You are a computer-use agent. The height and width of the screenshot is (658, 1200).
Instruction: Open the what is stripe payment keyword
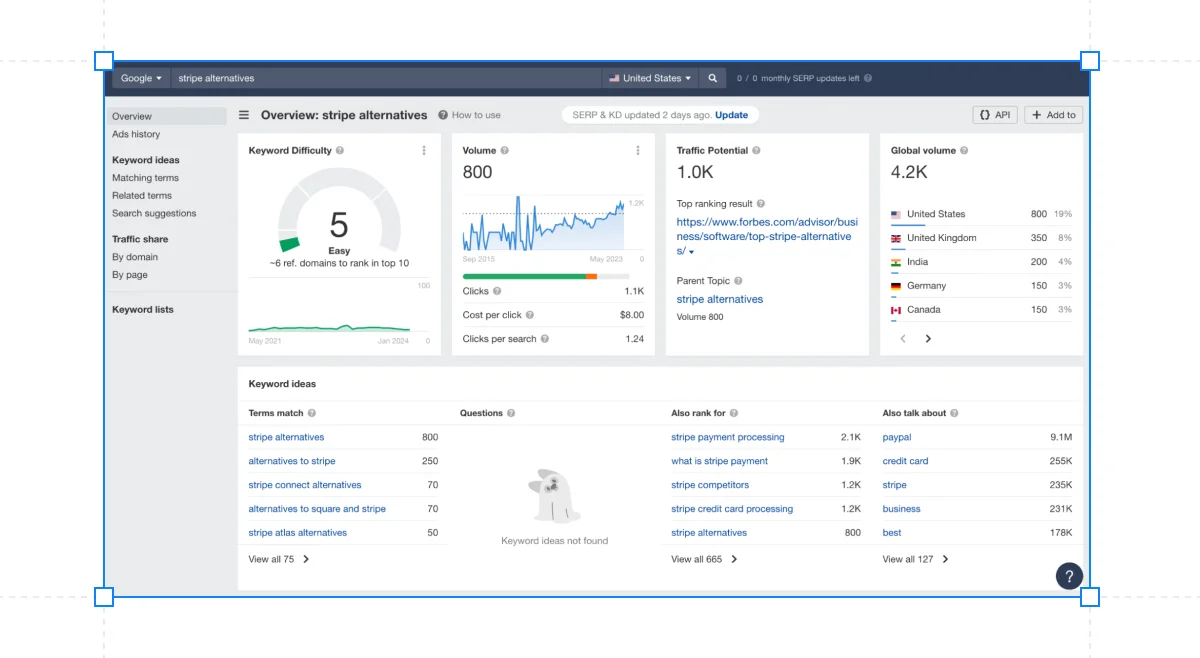(x=720, y=461)
